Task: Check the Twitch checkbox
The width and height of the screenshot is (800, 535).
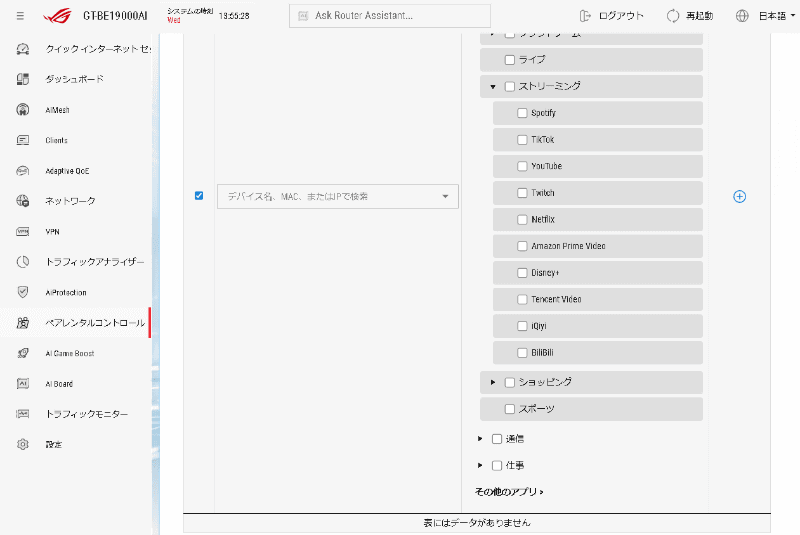Action: point(522,193)
